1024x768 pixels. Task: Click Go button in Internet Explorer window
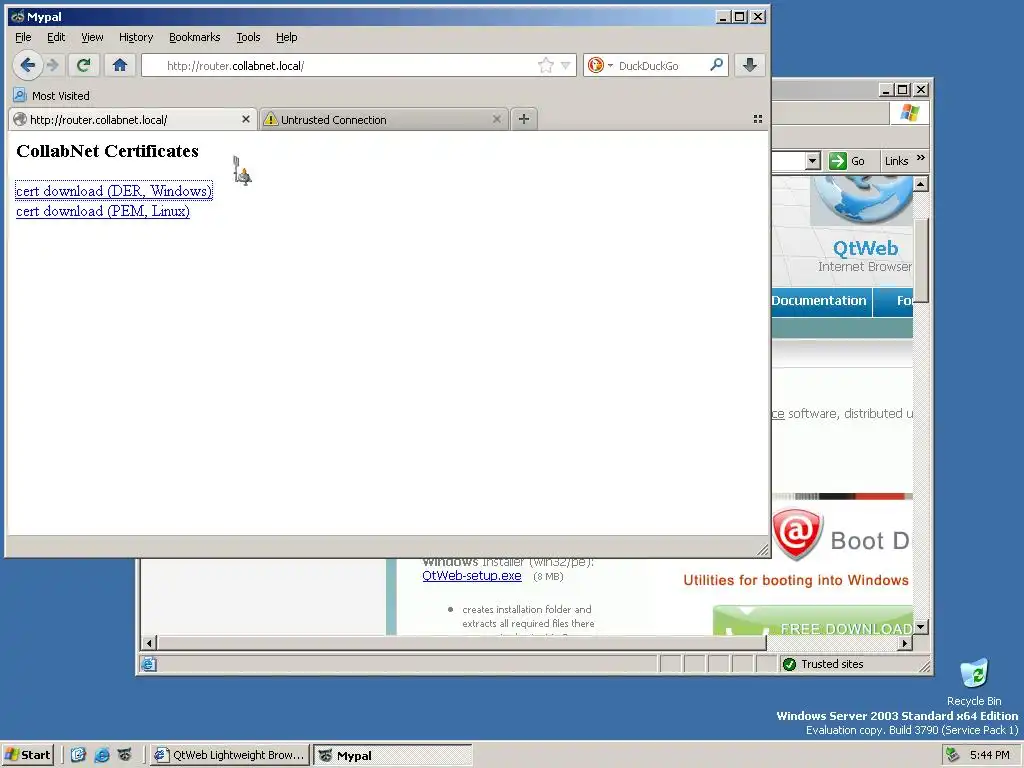tap(847, 161)
